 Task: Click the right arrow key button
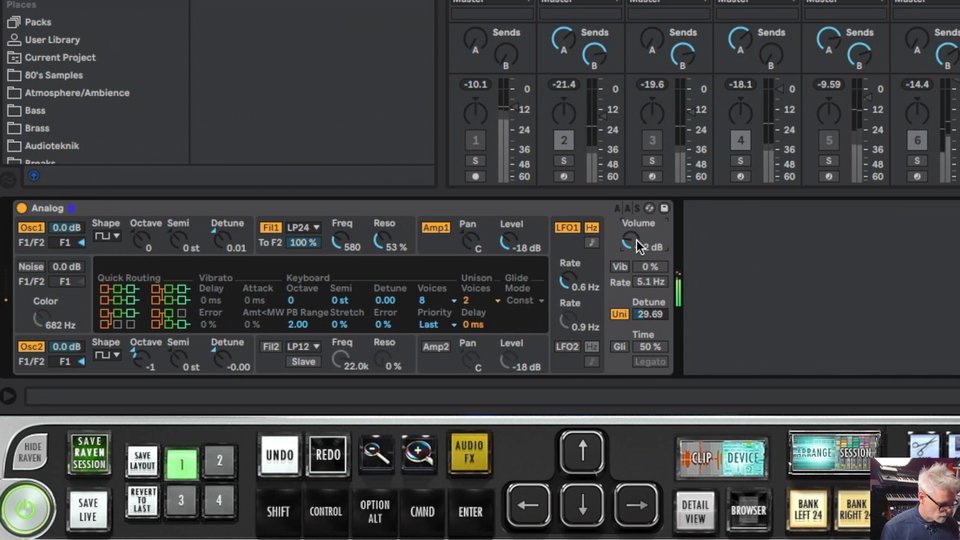[x=636, y=506]
